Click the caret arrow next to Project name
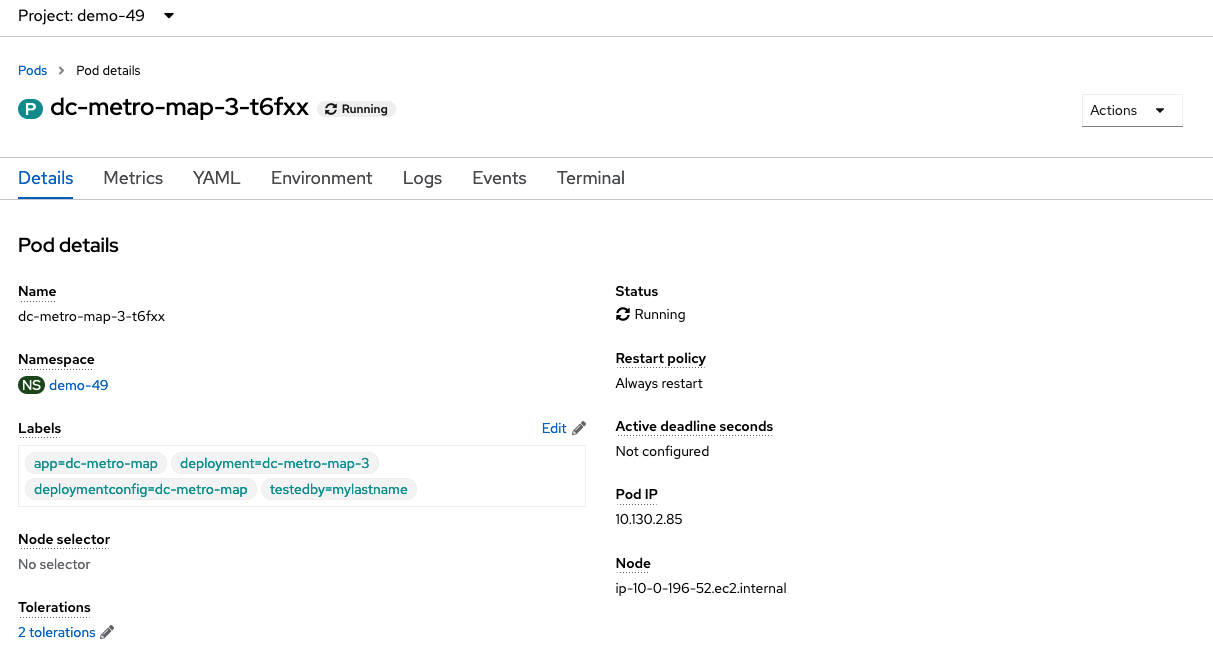 pos(168,16)
